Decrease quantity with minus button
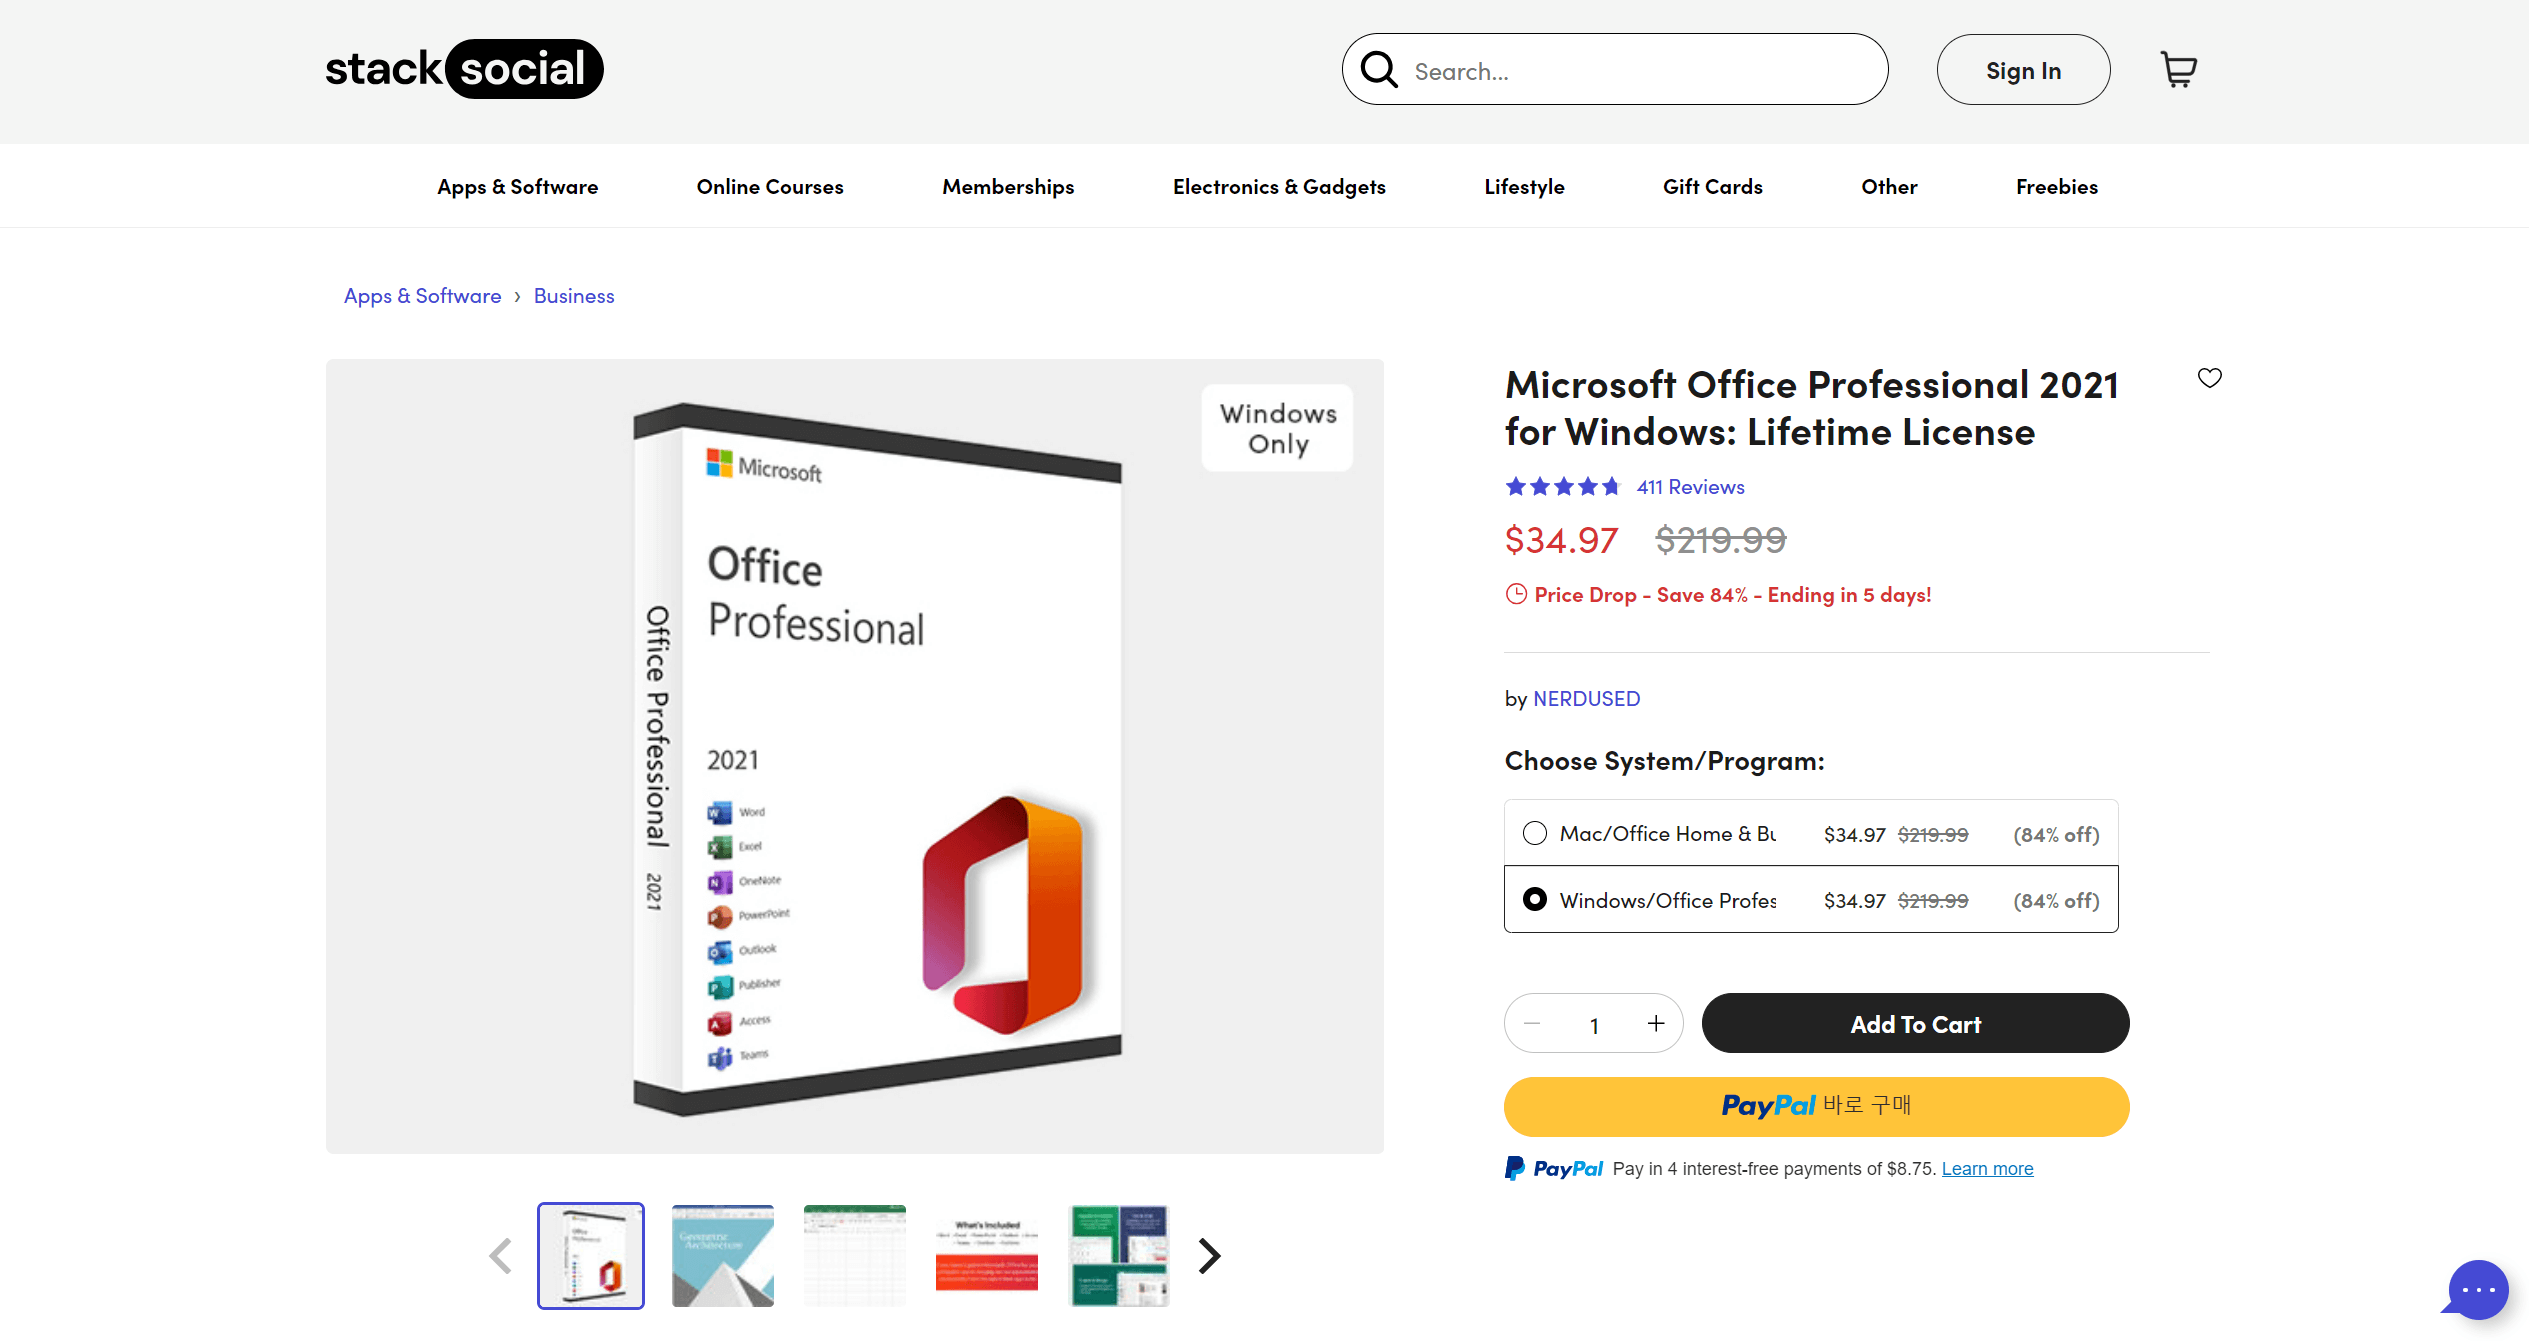 tap(1532, 1023)
